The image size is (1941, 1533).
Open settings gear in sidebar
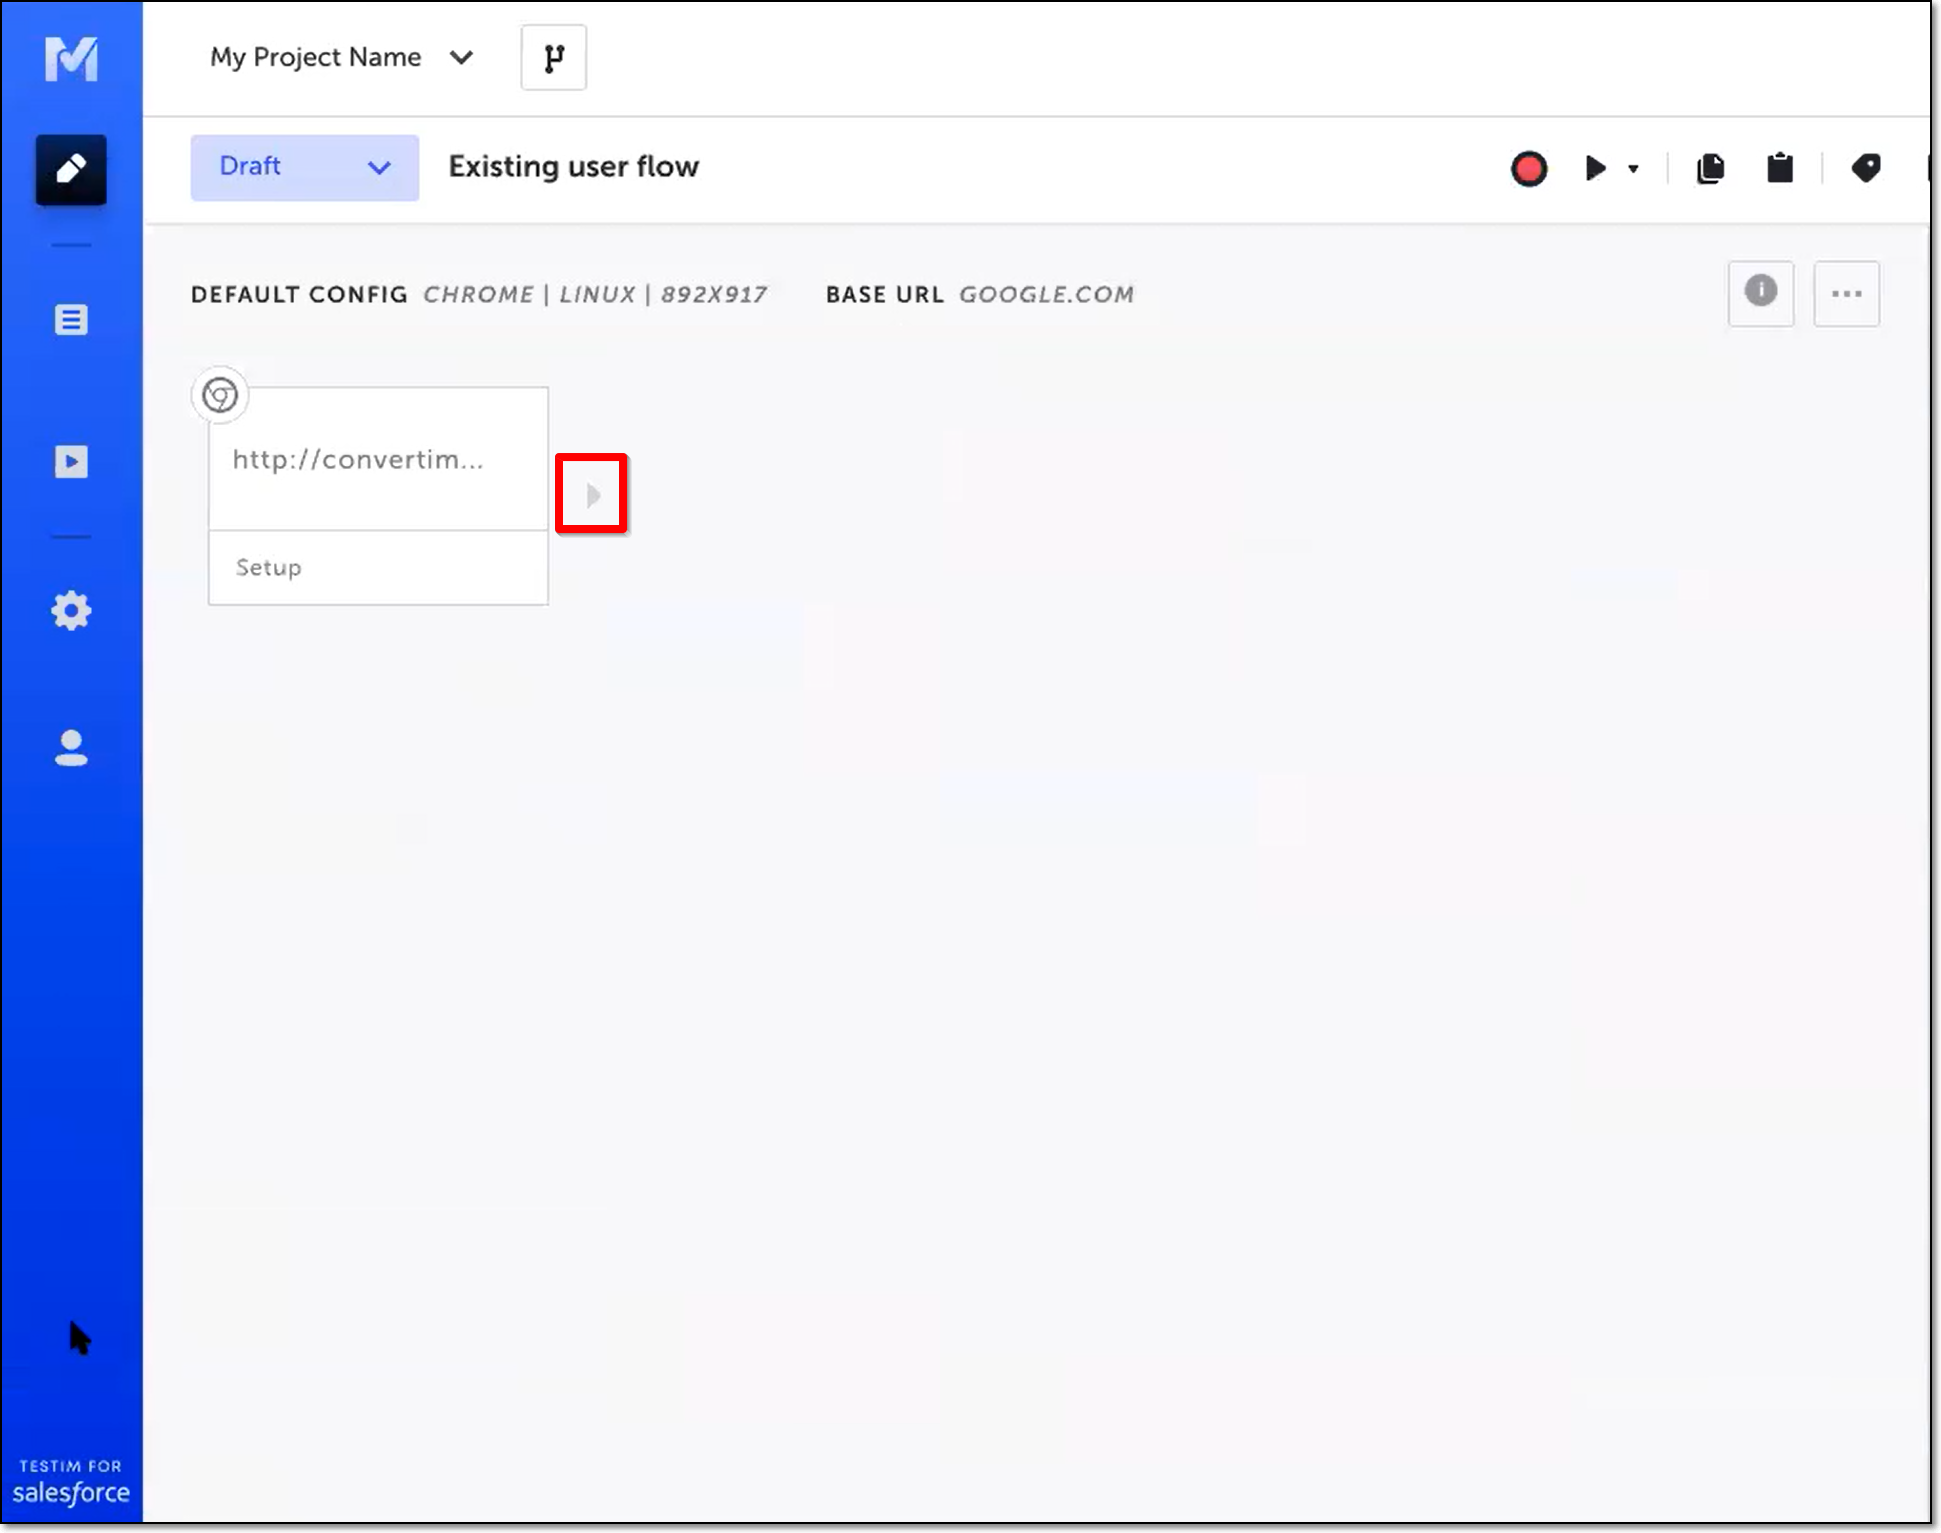pos(71,610)
